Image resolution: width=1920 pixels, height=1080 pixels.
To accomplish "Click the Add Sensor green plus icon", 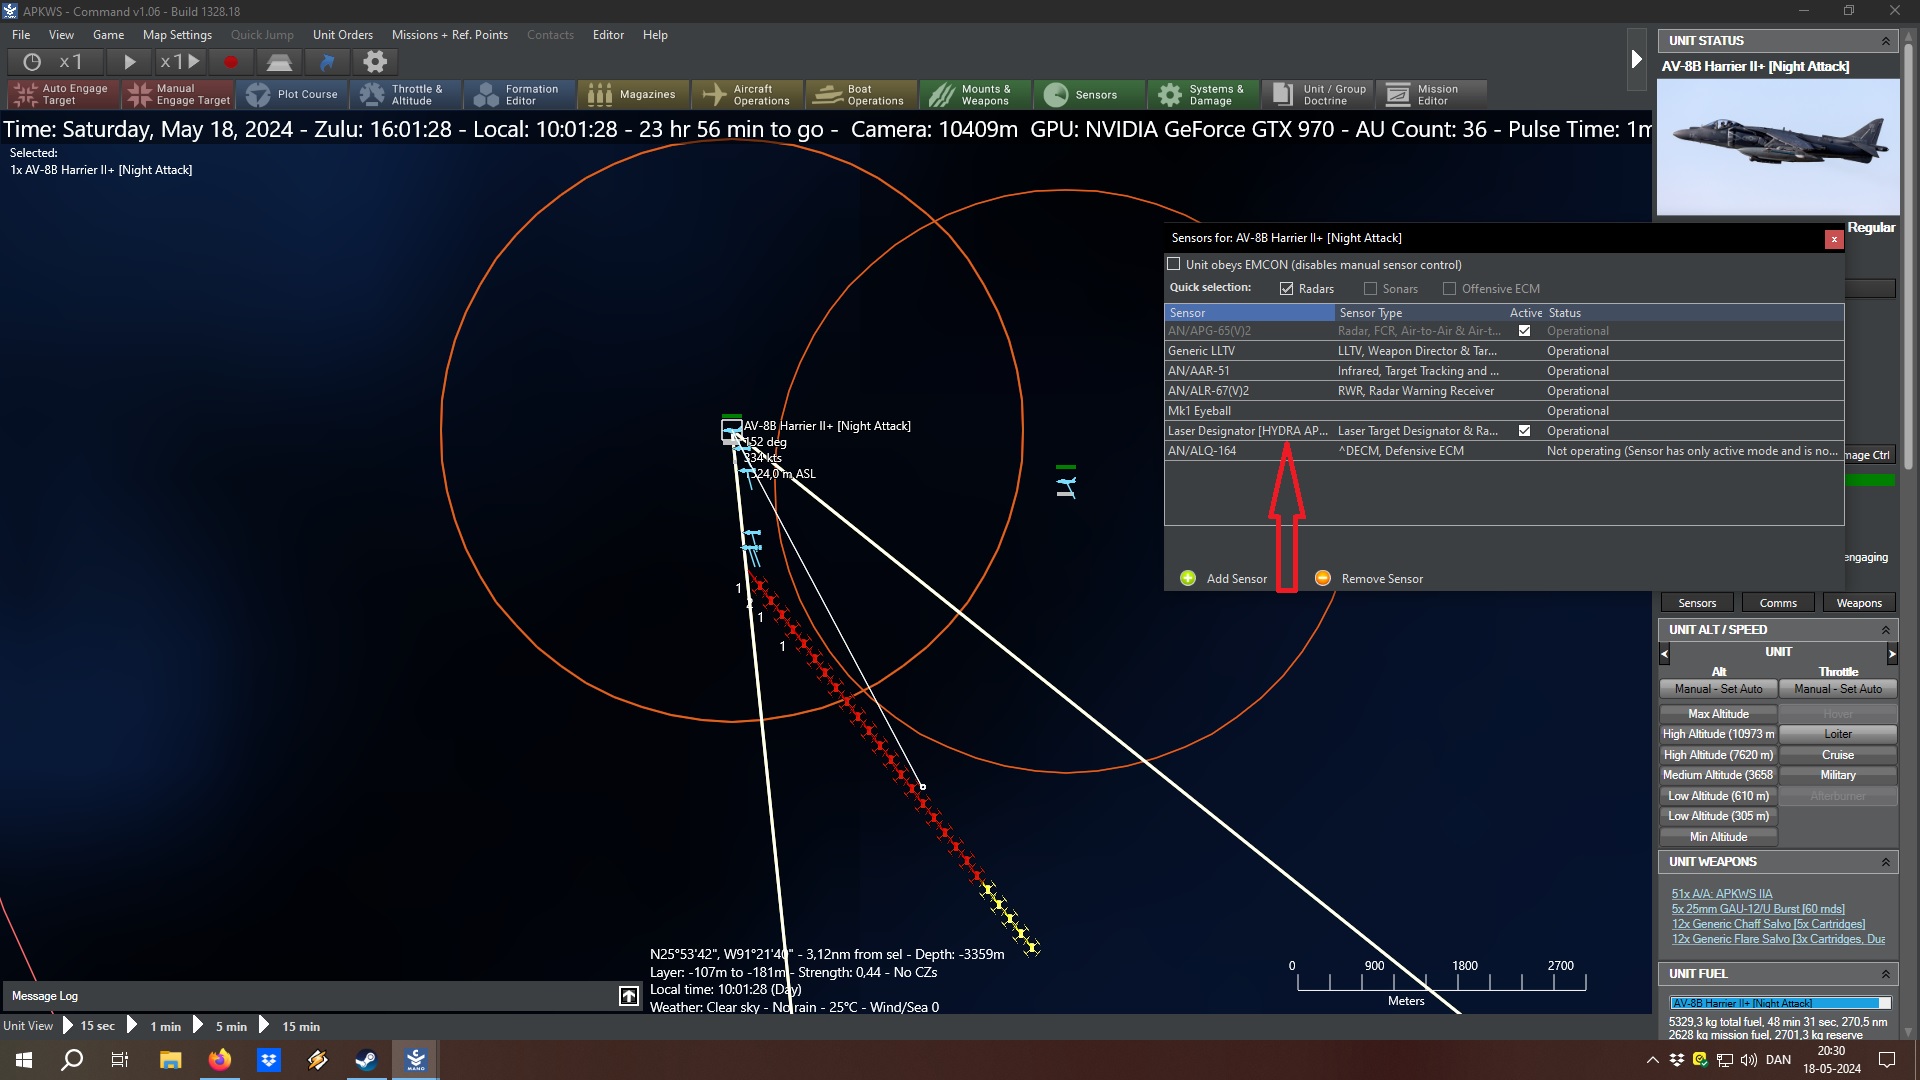I will coord(1188,579).
